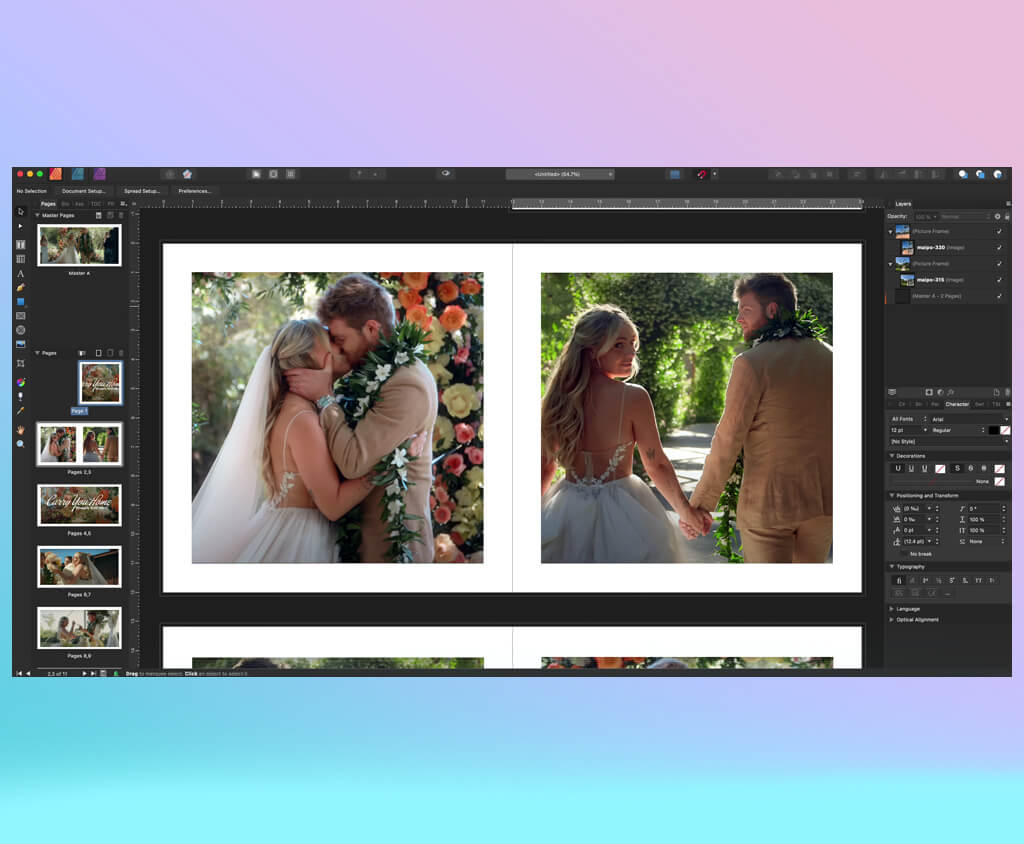
Task: Expand the Optical Alignment section
Action: point(891,619)
